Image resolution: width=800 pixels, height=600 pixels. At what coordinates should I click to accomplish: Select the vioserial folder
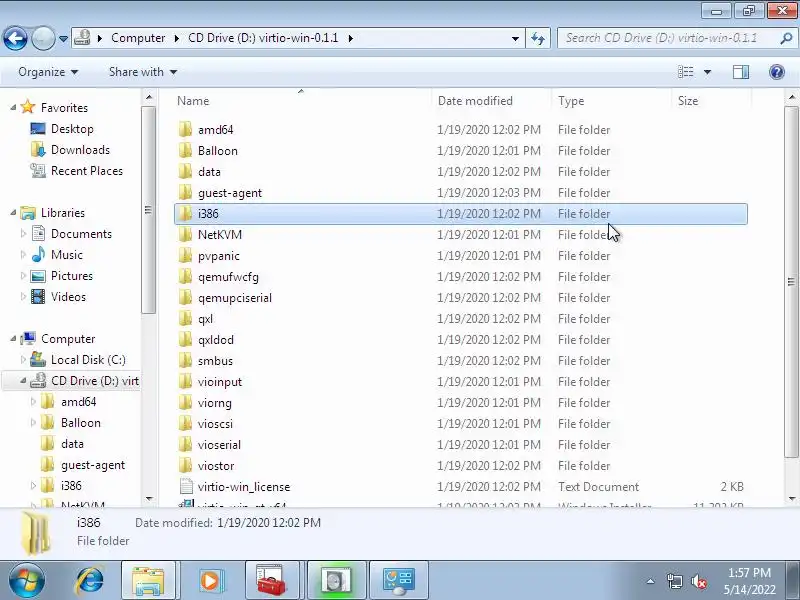(461, 444)
